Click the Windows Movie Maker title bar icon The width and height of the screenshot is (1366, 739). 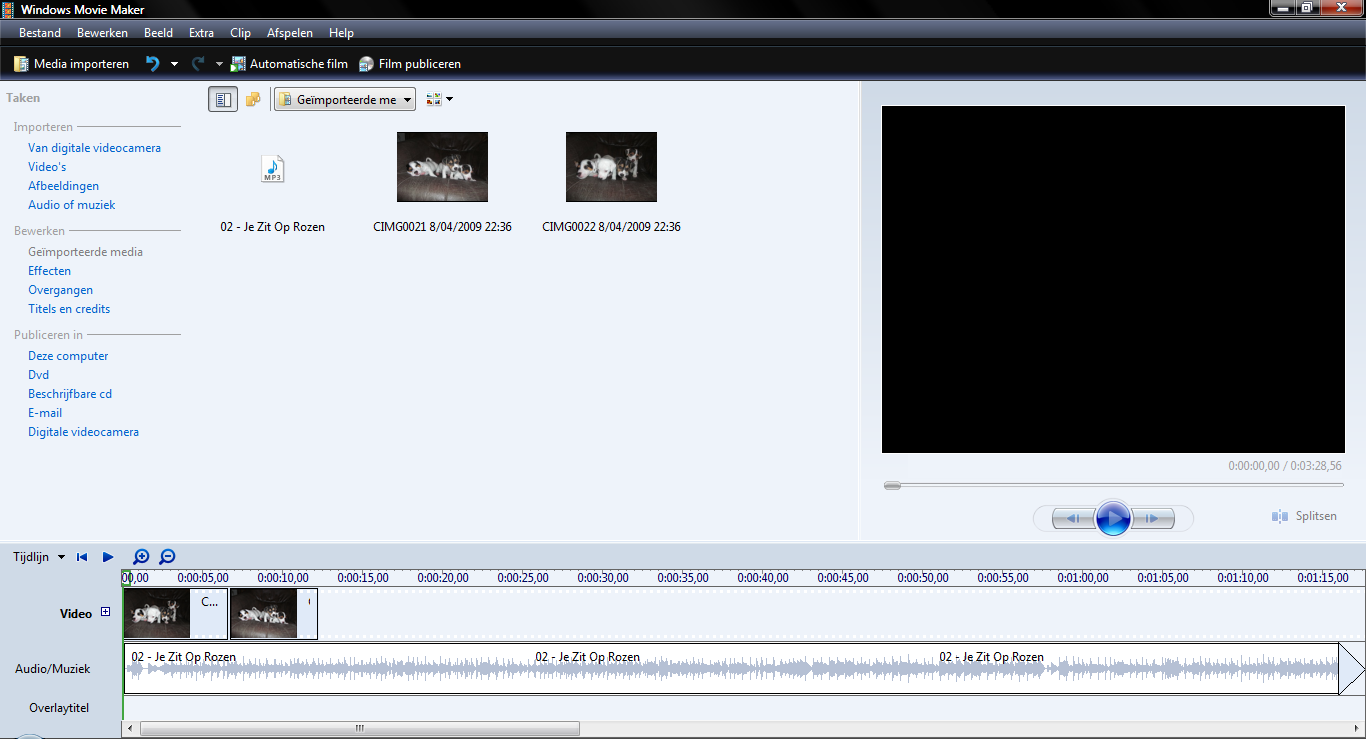[x=9, y=10]
